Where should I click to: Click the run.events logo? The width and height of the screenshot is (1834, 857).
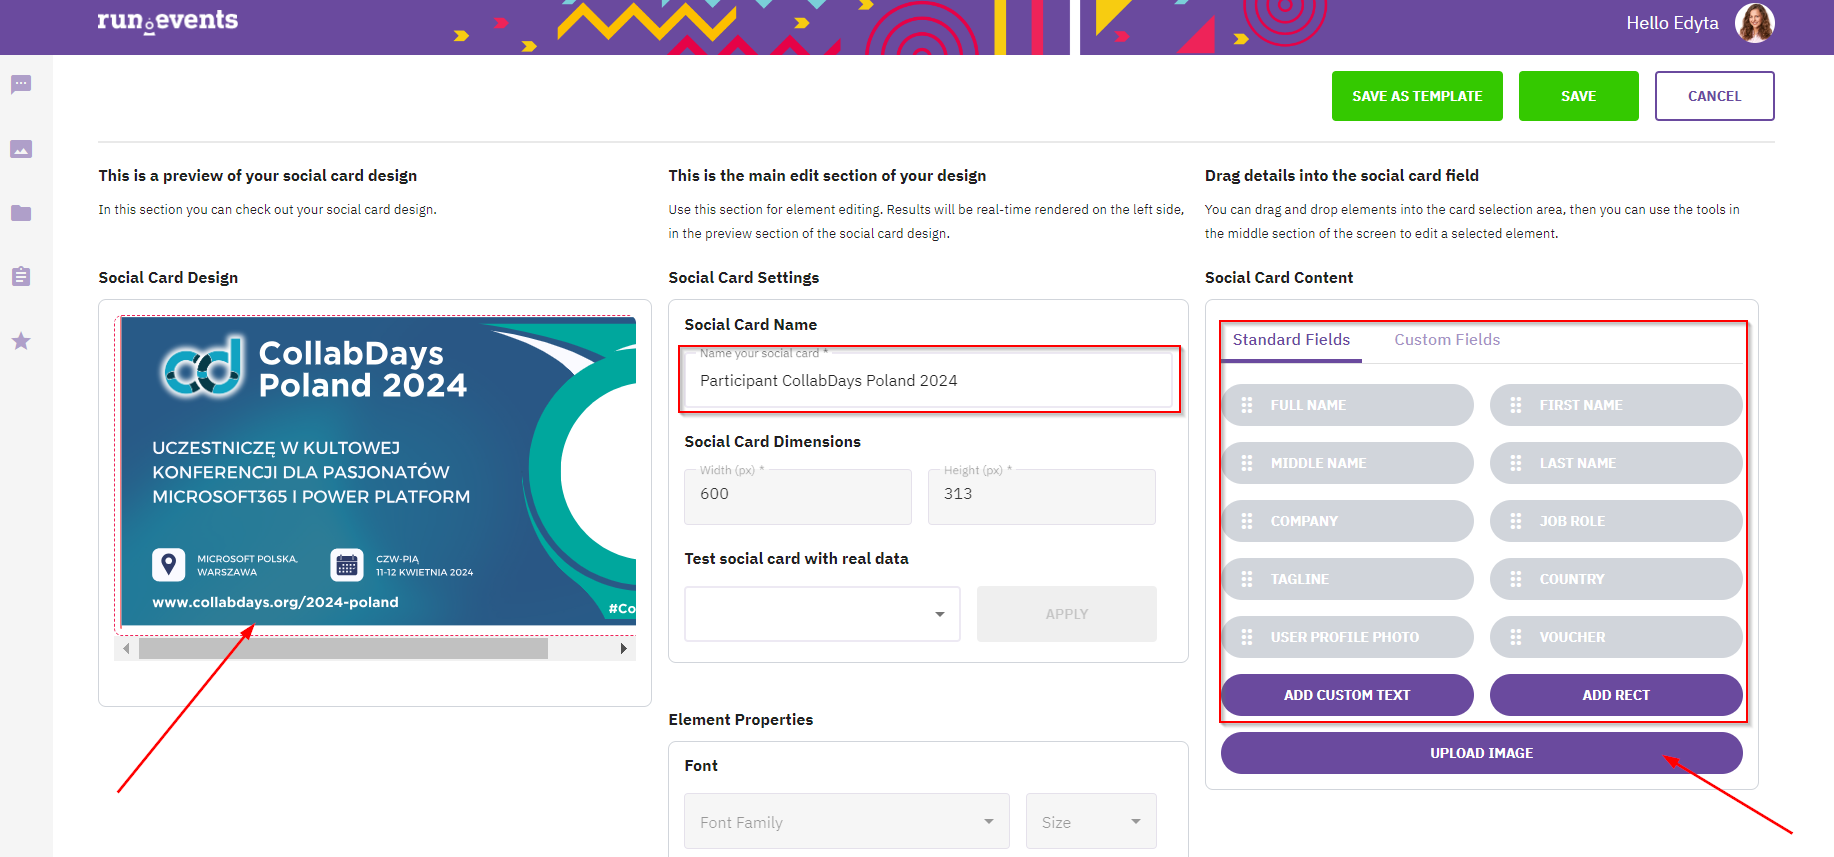pos(168,21)
